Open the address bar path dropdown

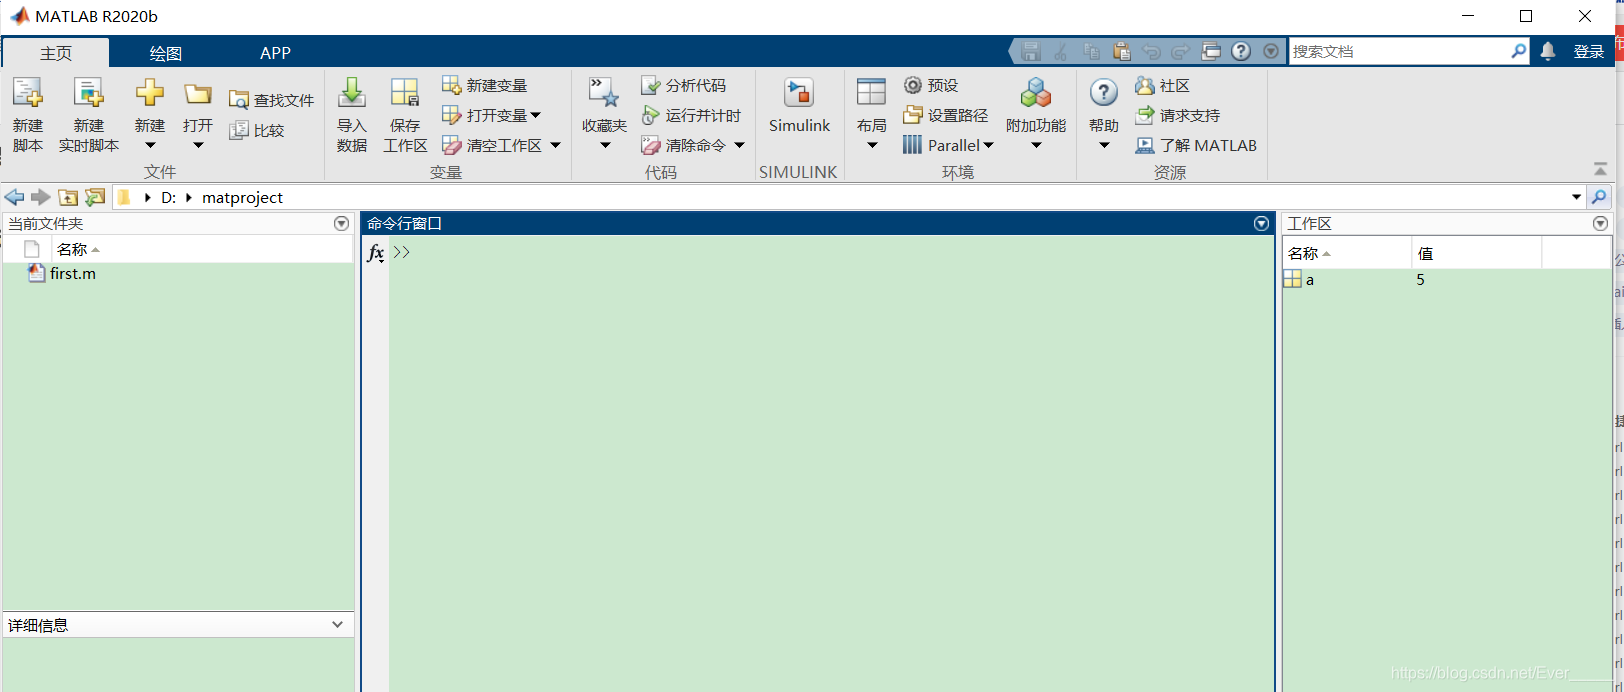pos(1577,197)
